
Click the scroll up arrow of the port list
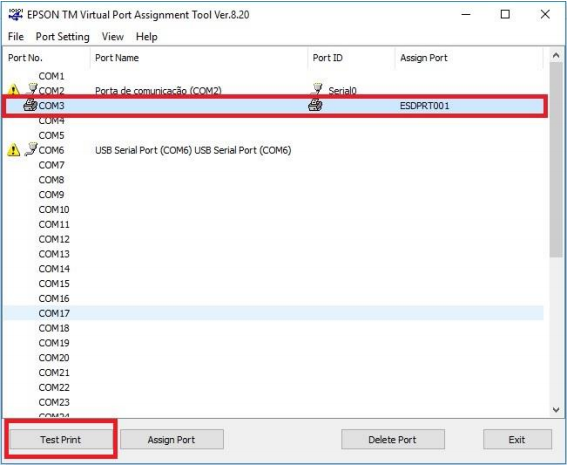point(556,55)
